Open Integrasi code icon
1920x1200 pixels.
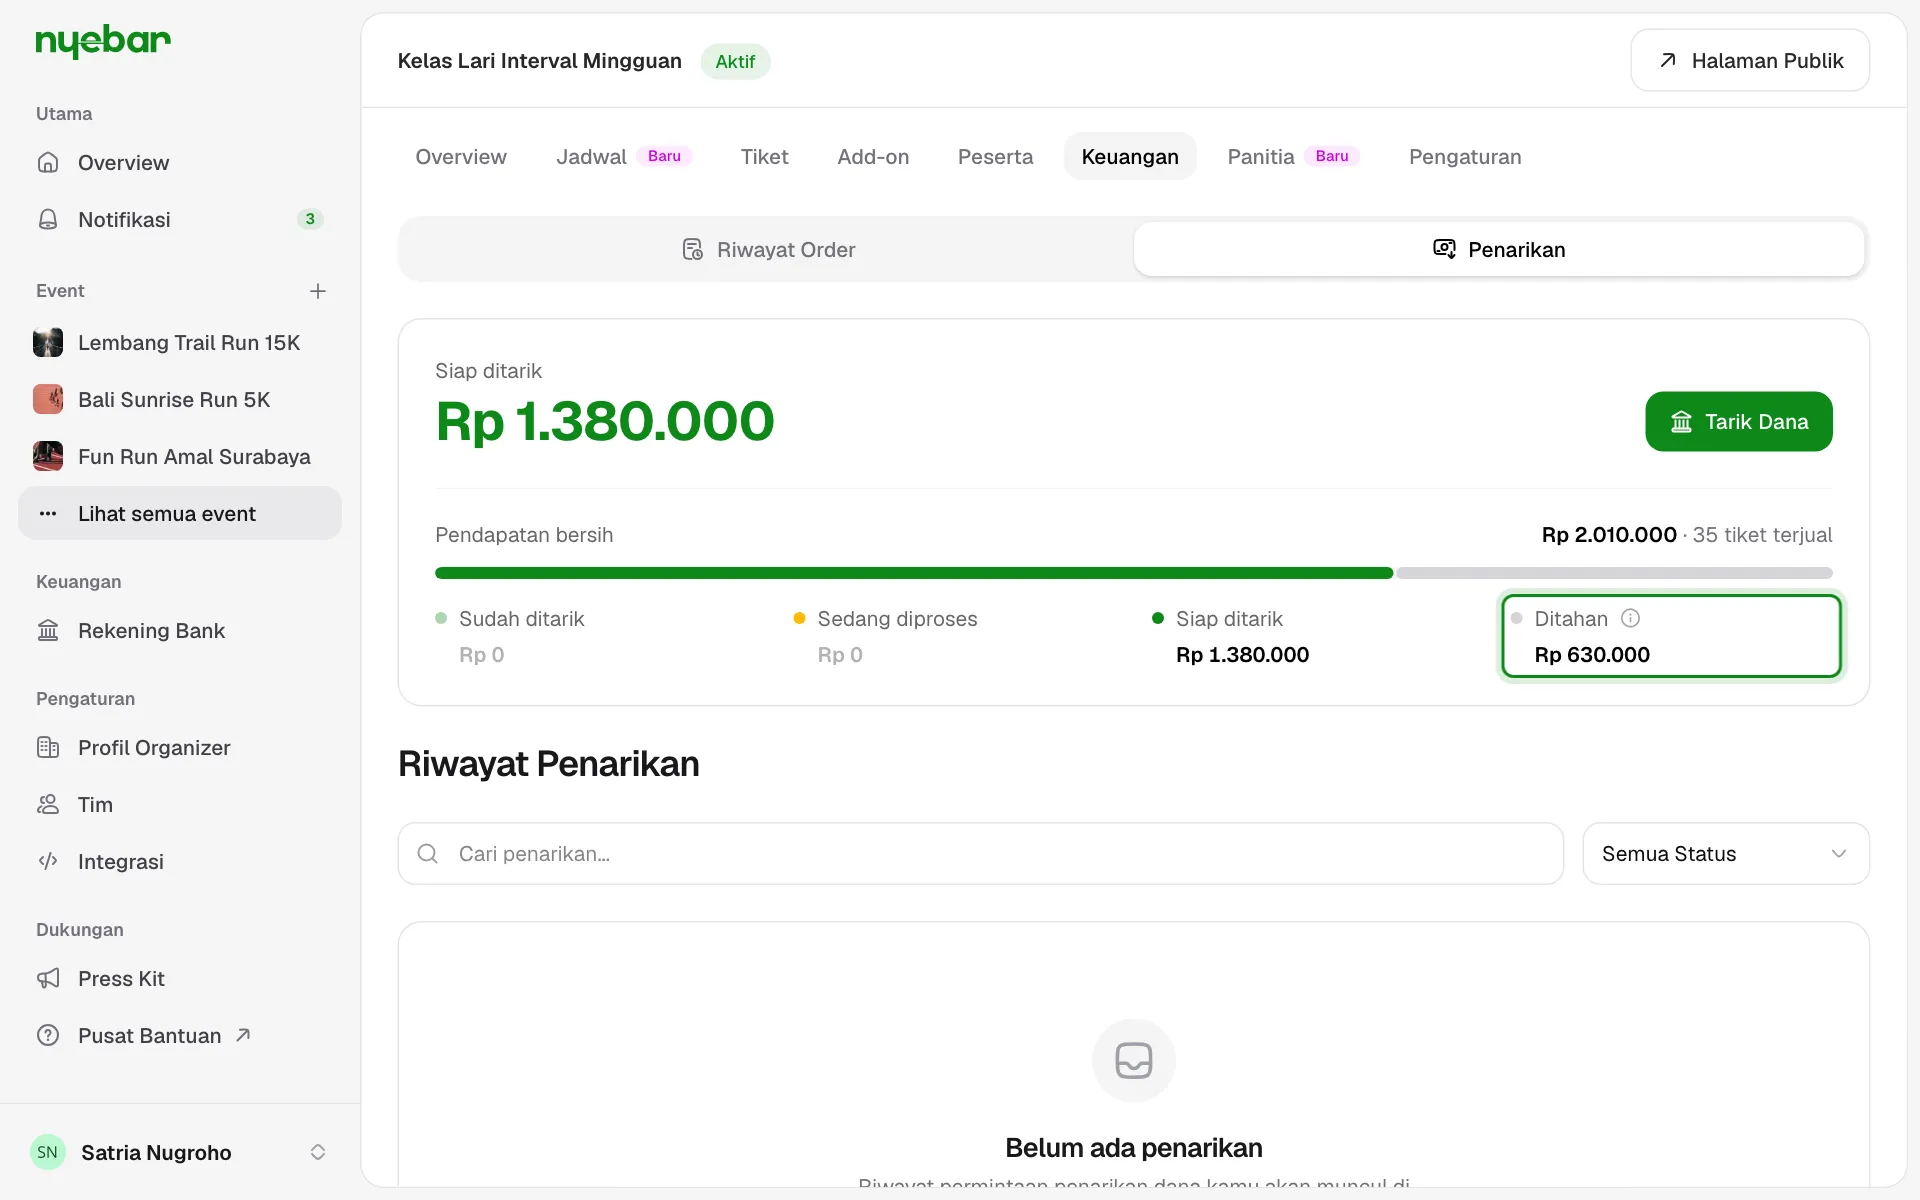pyautogui.click(x=48, y=862)
